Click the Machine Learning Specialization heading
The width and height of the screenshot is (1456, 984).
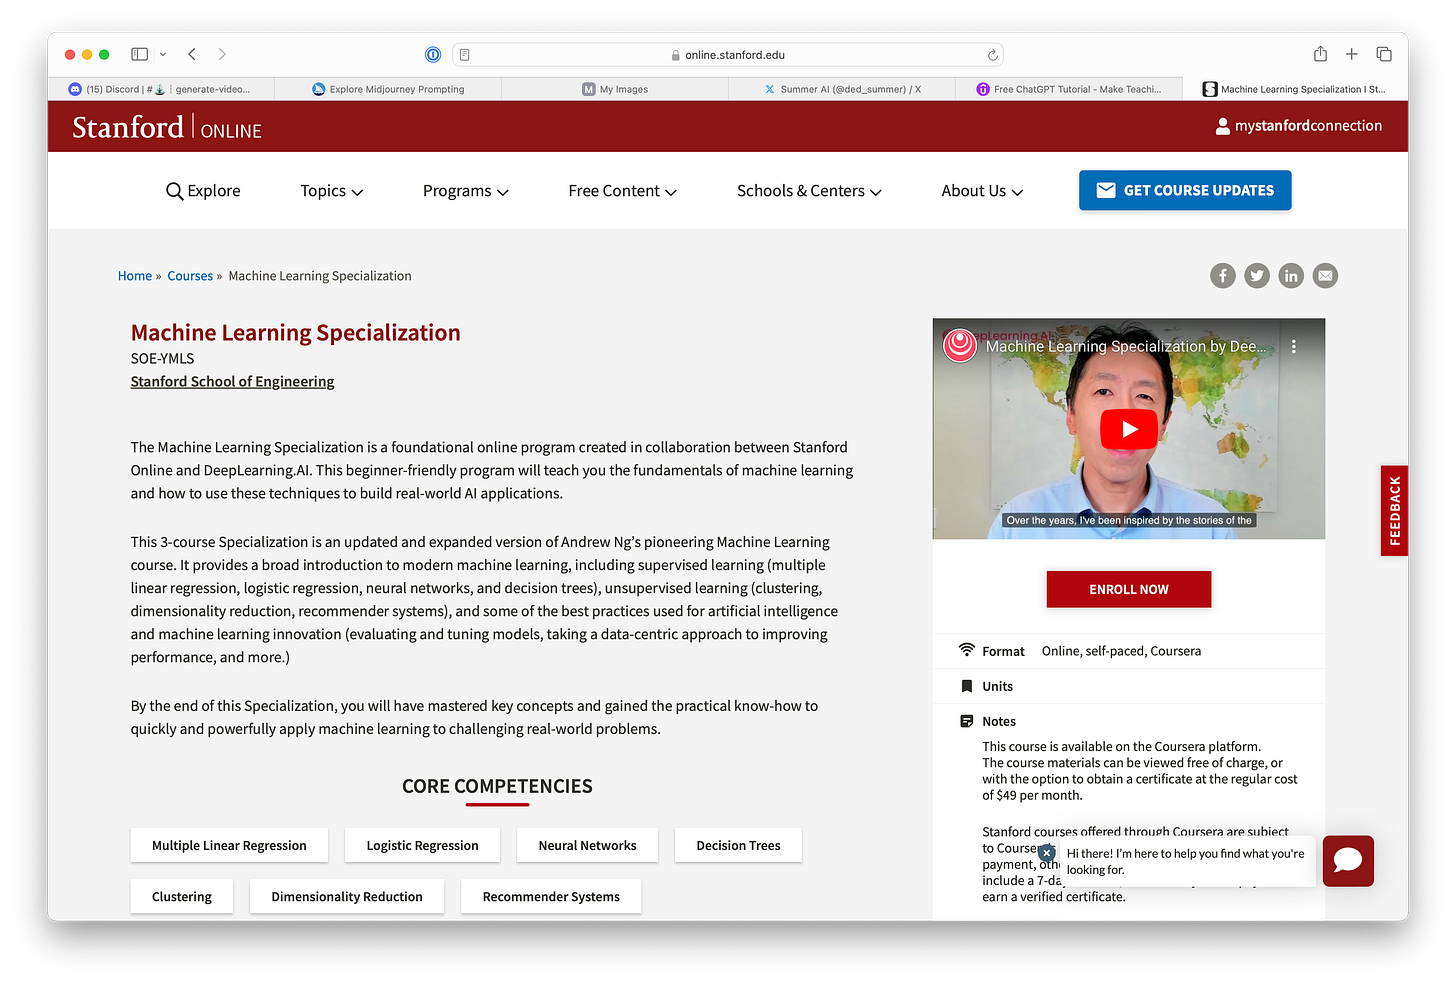tap(296, 332)
